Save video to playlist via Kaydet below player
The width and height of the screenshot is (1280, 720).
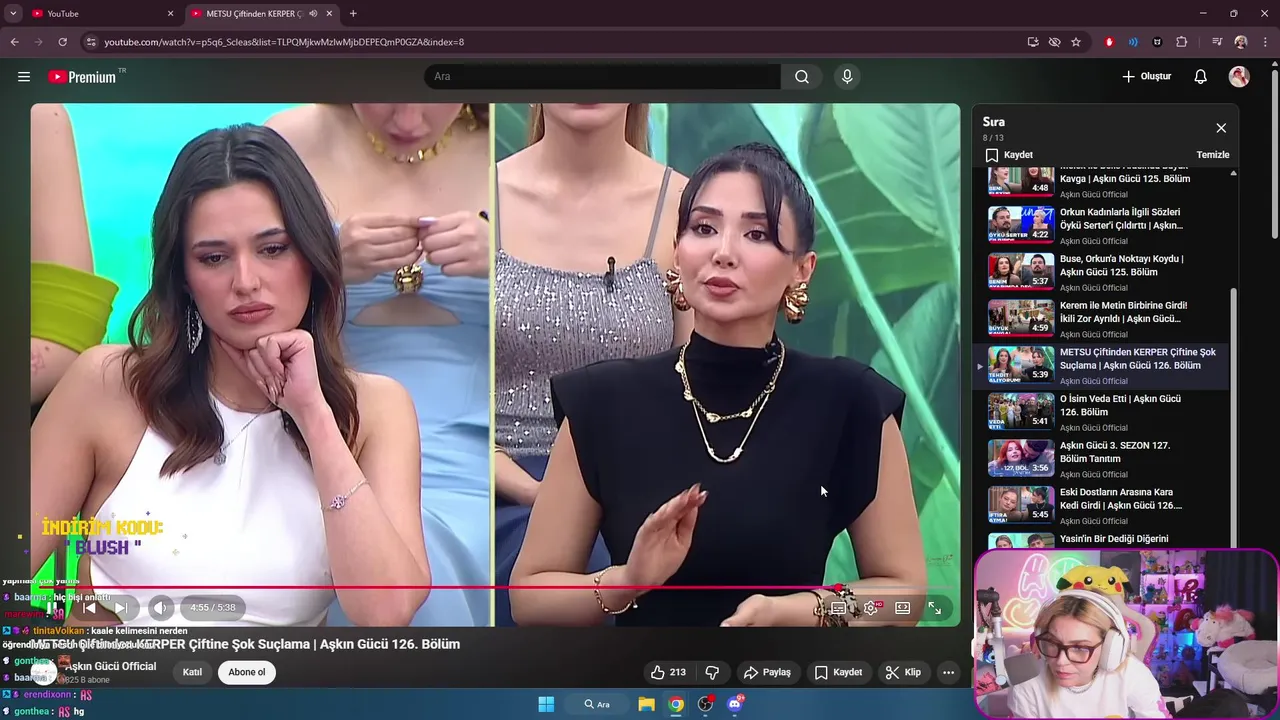(x=838, y=672)
